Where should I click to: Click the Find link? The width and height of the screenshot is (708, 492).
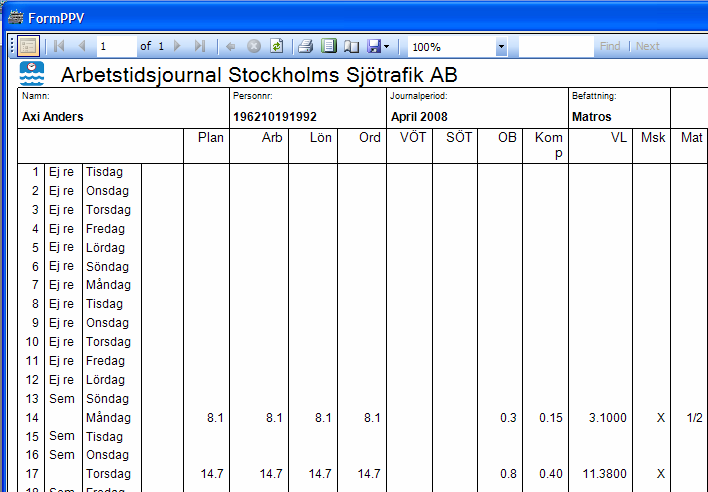click(610, 46)
